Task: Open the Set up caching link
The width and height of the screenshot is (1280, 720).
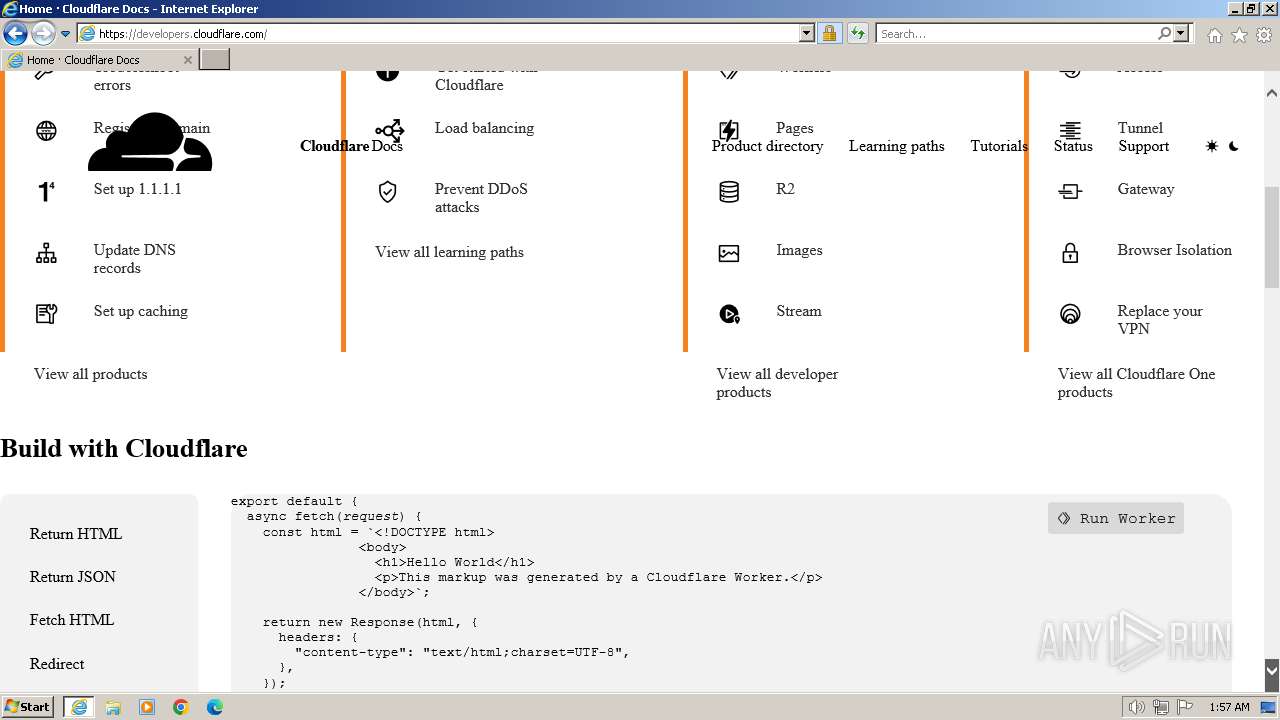Action: pos(141,311)
